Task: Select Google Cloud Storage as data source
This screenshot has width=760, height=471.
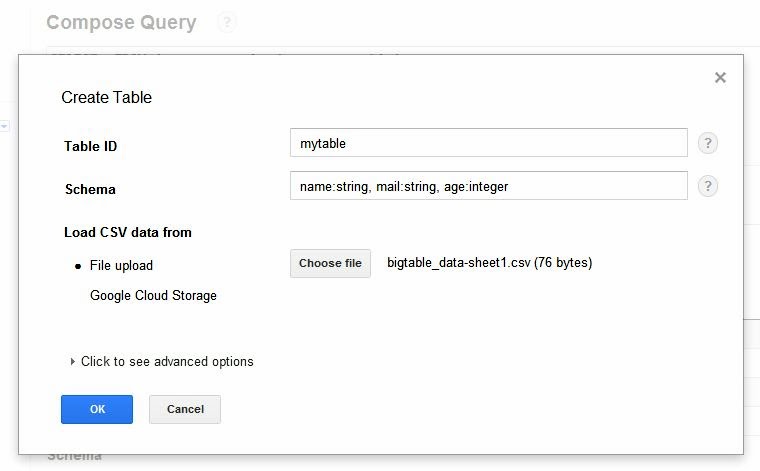Action: point(153,296)
